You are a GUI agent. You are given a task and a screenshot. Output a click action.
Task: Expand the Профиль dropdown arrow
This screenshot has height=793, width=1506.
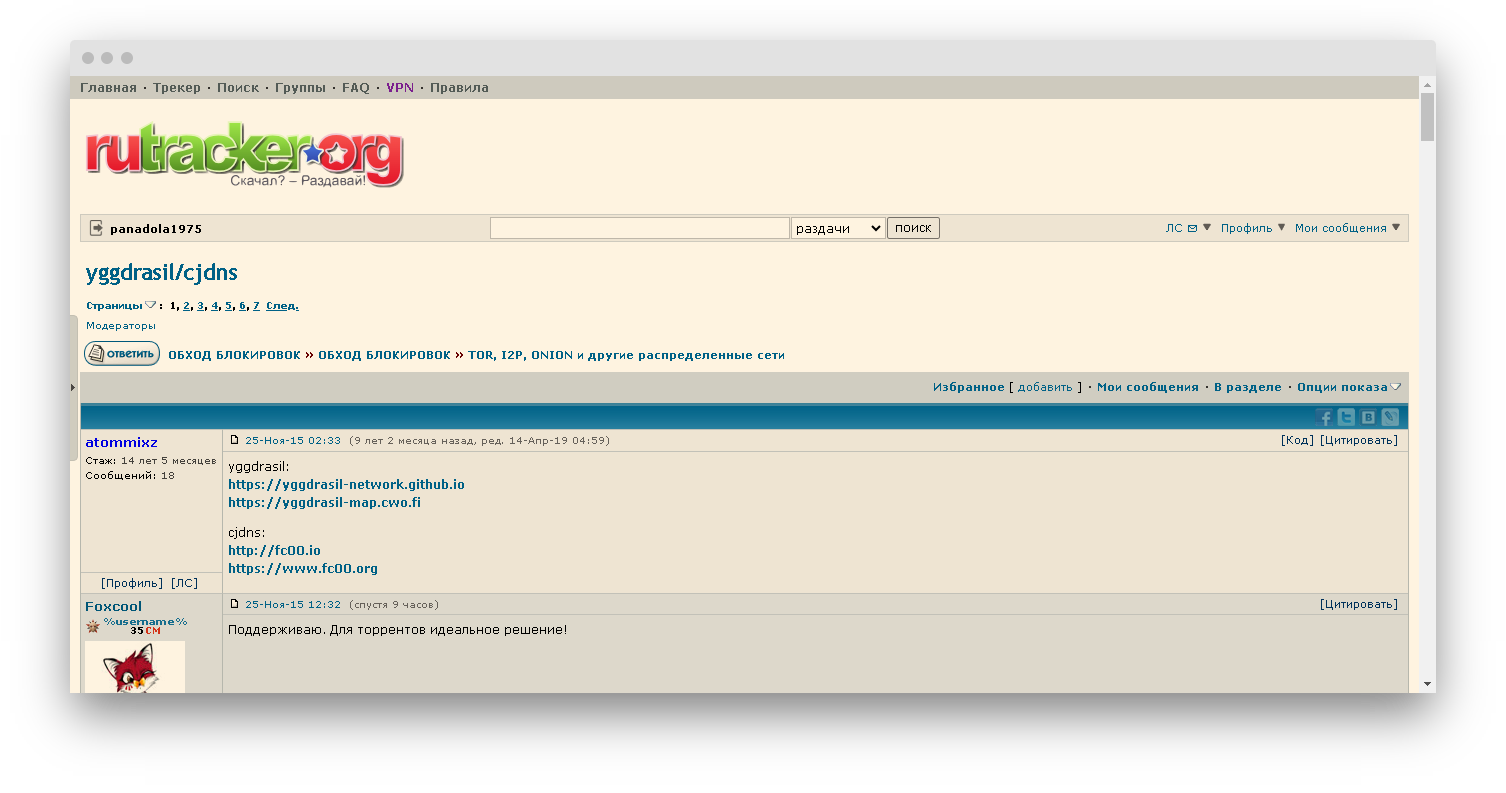(1282, 227)
